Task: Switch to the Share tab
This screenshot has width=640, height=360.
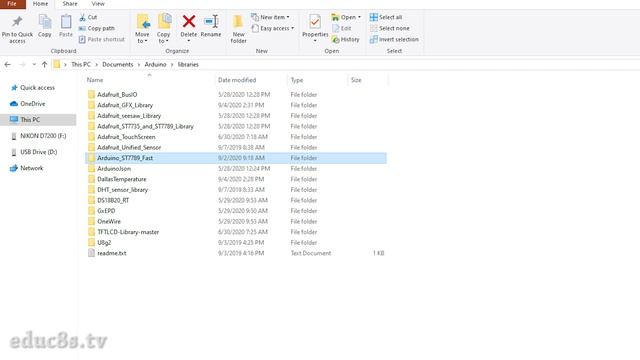Action: click(x=70, y=4)
